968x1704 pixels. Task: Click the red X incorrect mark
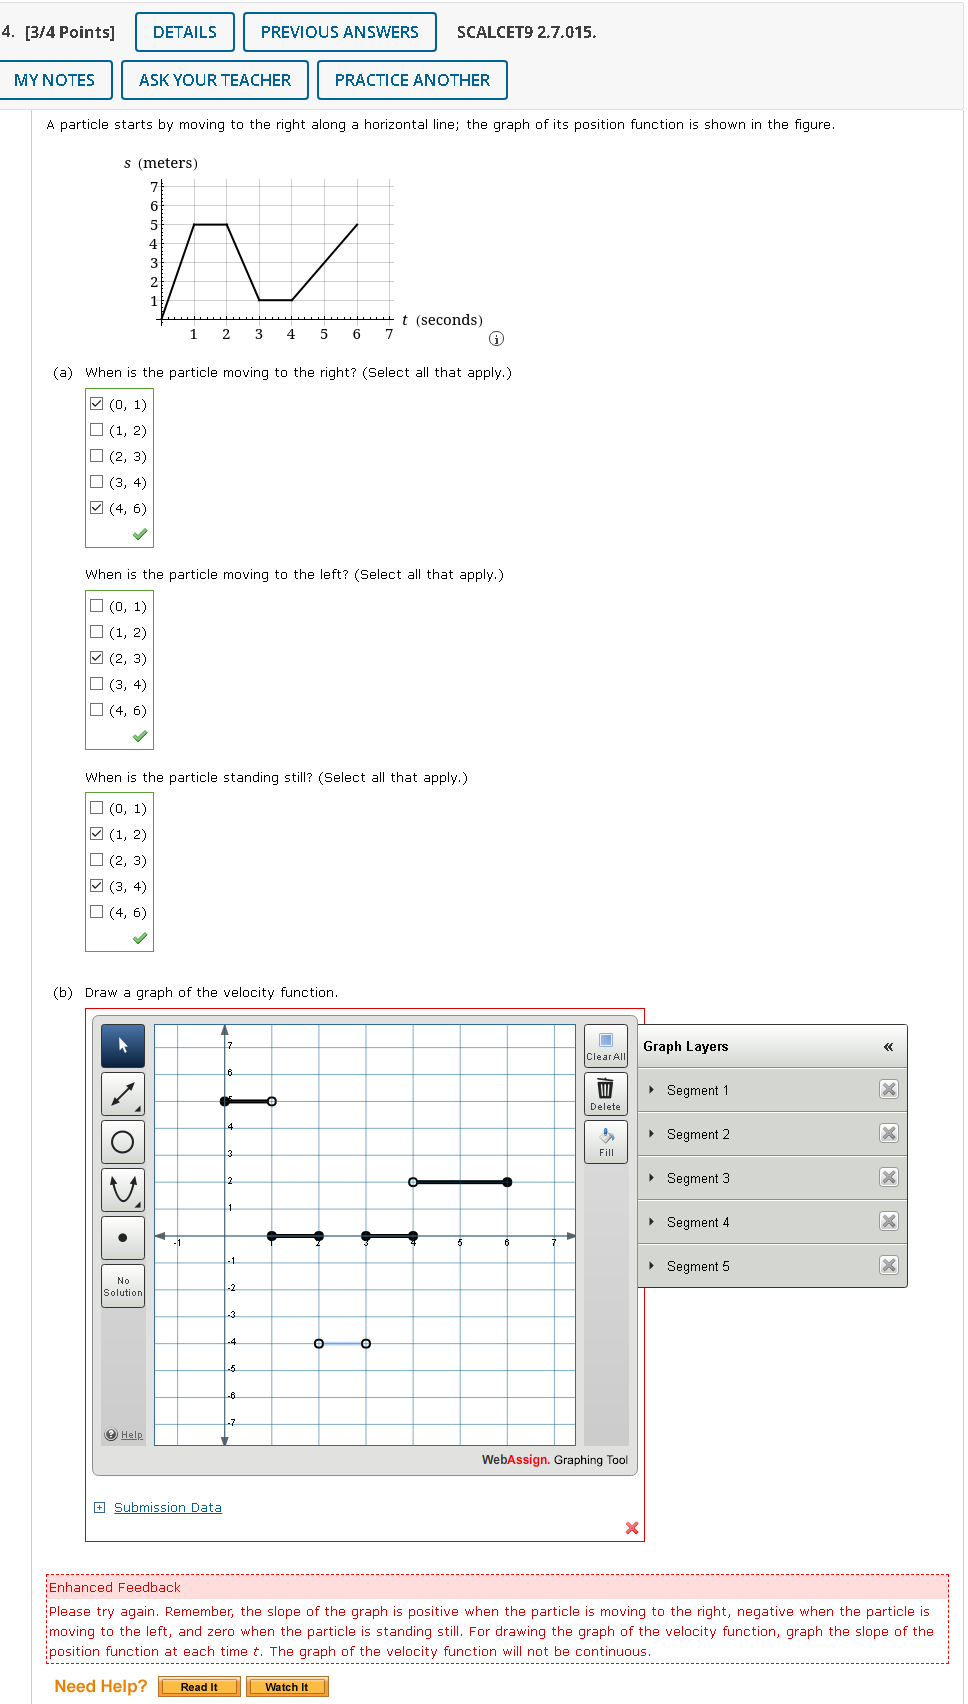(x=632, y=1528)
